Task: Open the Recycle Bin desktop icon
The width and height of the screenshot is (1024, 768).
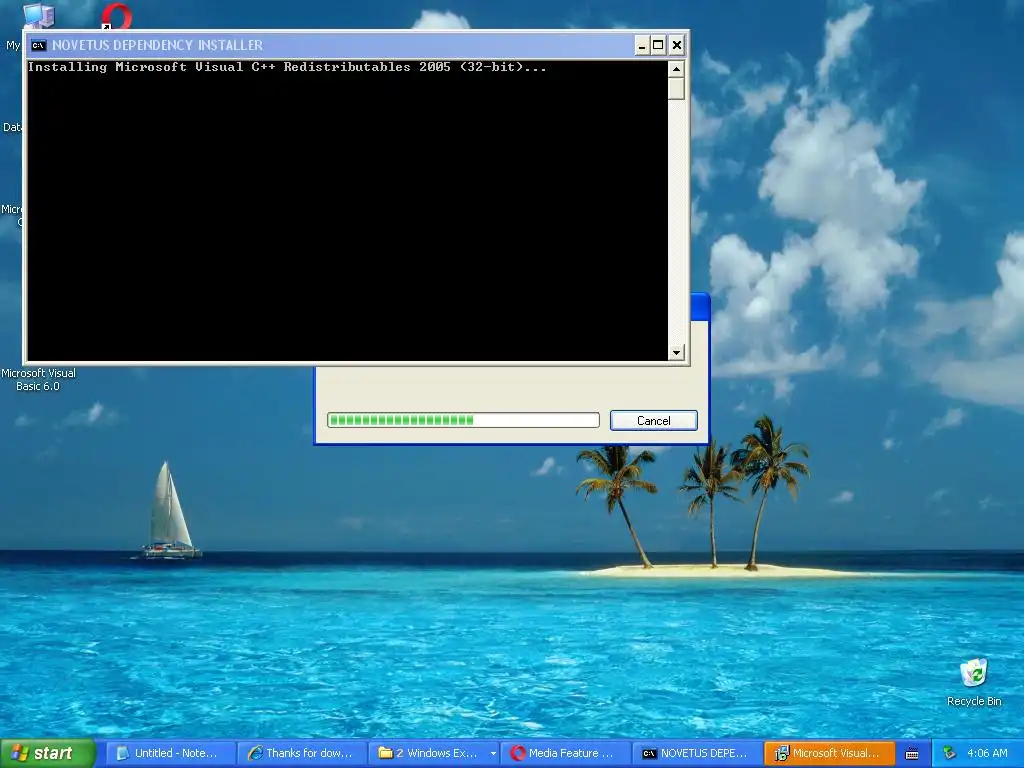Action: pos(974,682)
